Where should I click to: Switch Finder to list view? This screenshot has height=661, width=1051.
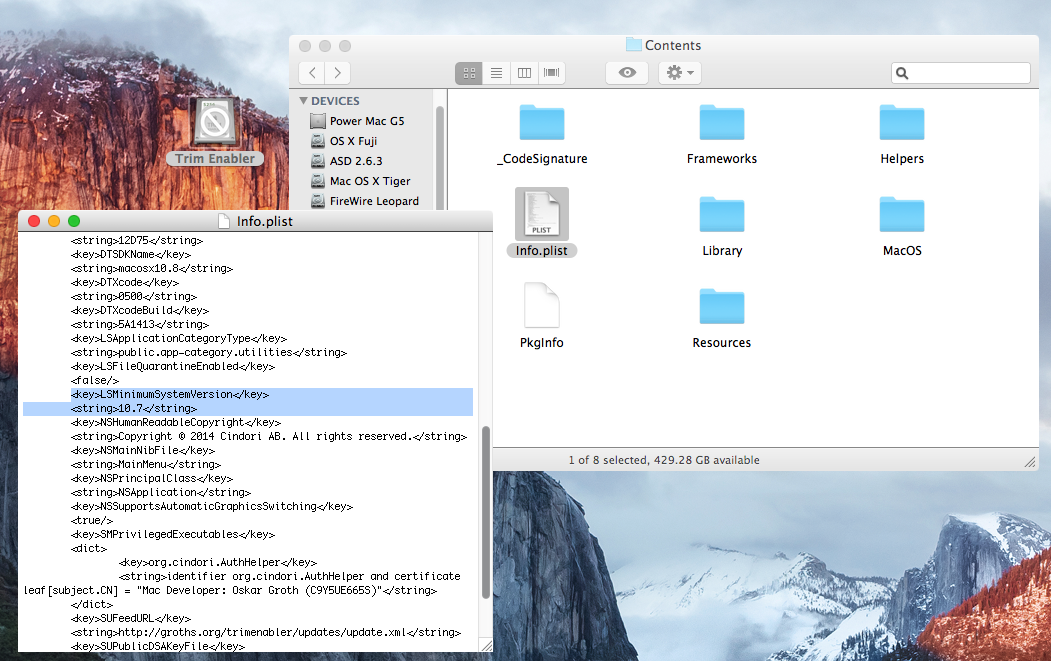(496, 72)
